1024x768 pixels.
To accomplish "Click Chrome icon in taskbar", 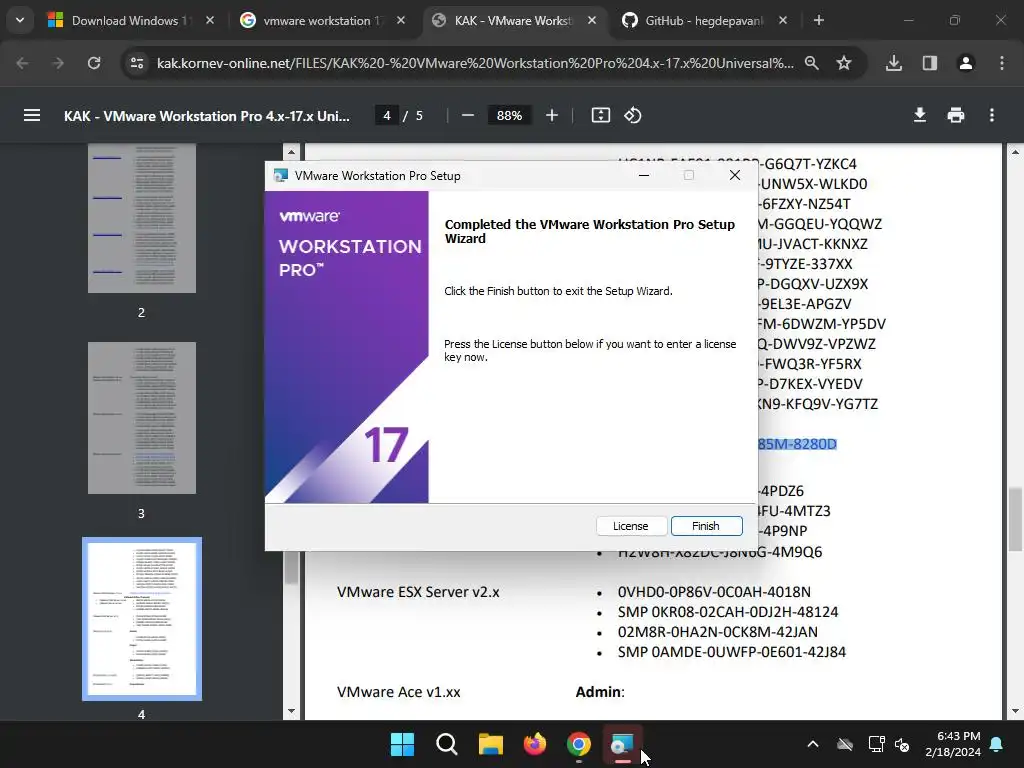I will 579,744.
